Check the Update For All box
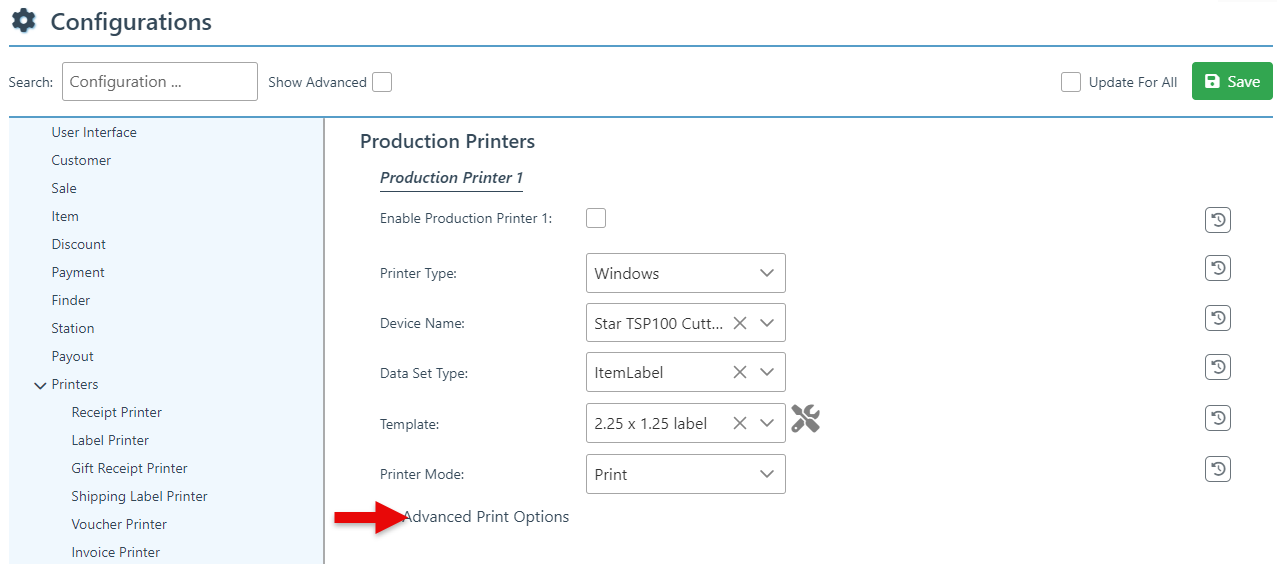 1071,82
